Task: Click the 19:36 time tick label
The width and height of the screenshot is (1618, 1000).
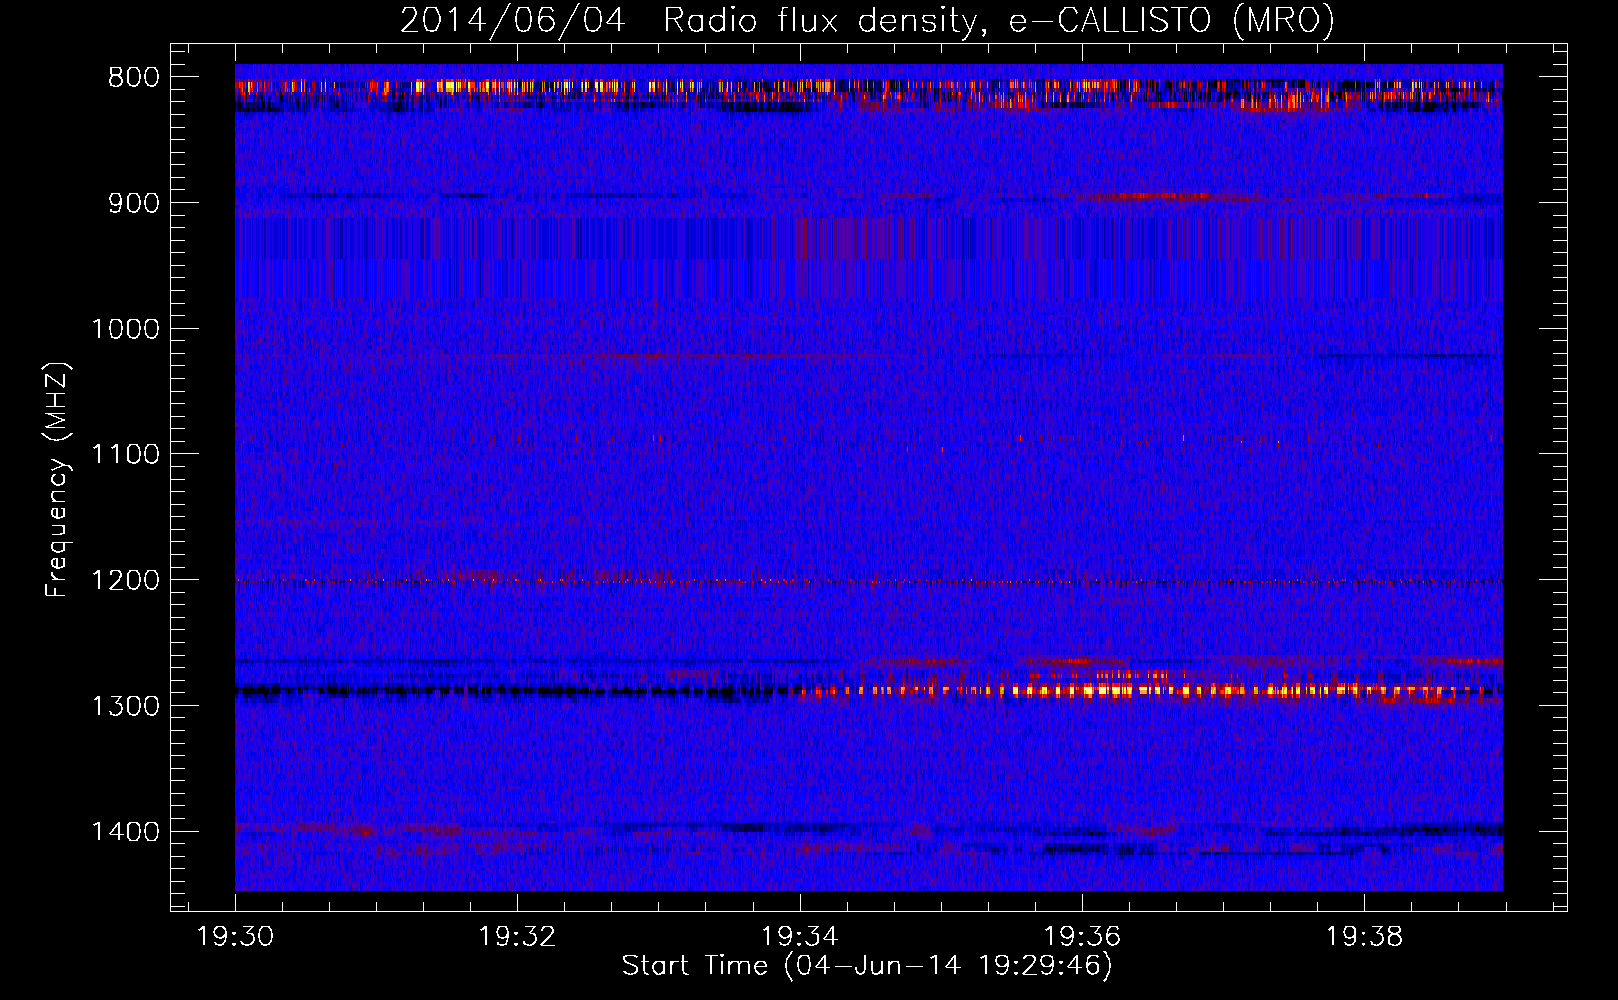Action: pos(1082,937)
